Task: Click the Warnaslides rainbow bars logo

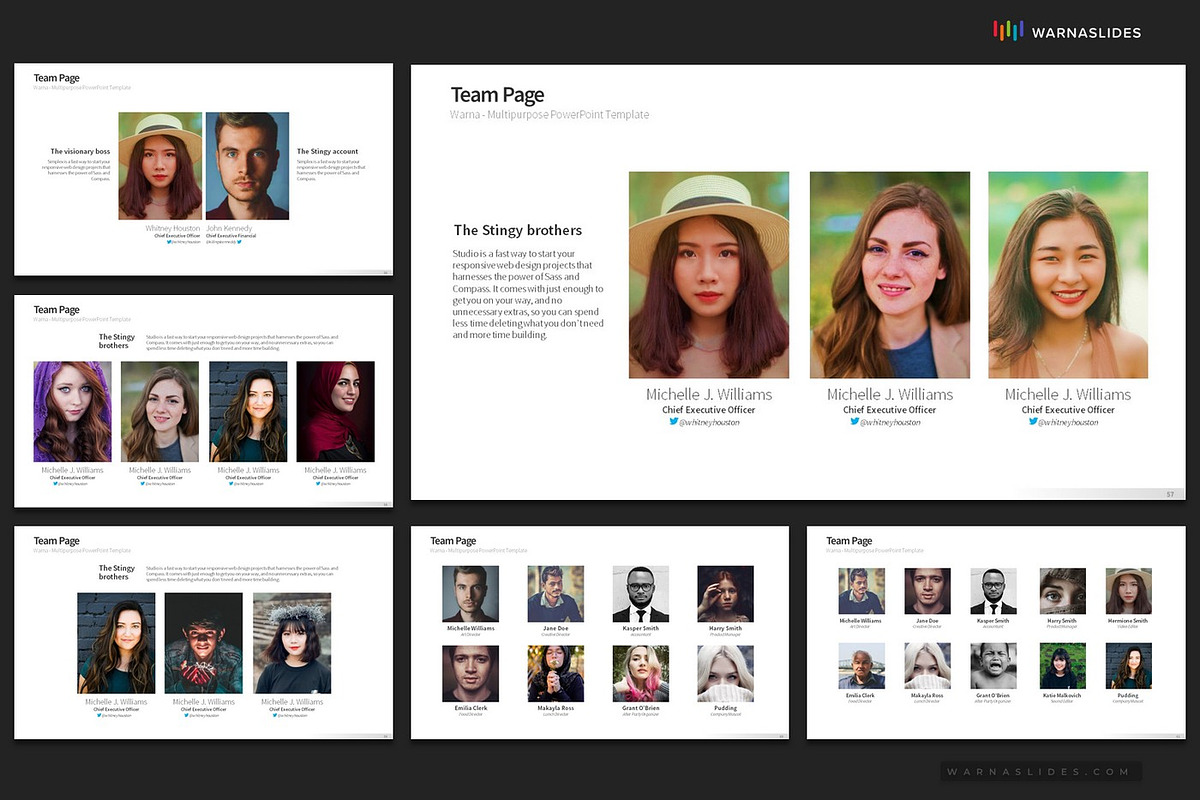Action: [1008, 31]
